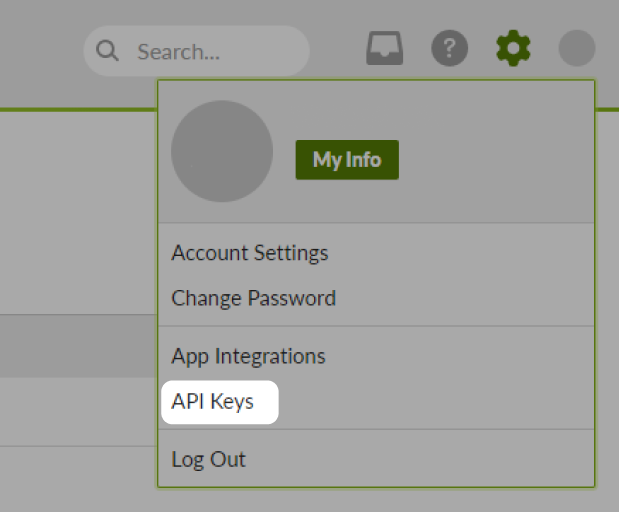Screen dimensions: 619x512
Task: Click empty menu space right of Log Out
Action: [418, 459]
